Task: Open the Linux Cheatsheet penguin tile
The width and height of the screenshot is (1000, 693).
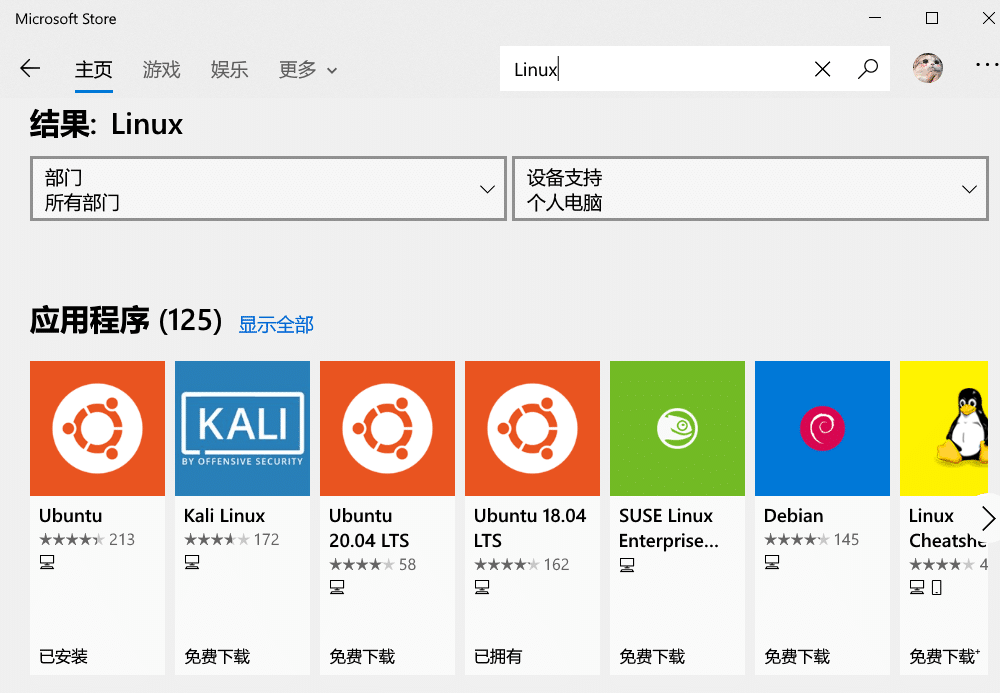Action: point(944,428)
